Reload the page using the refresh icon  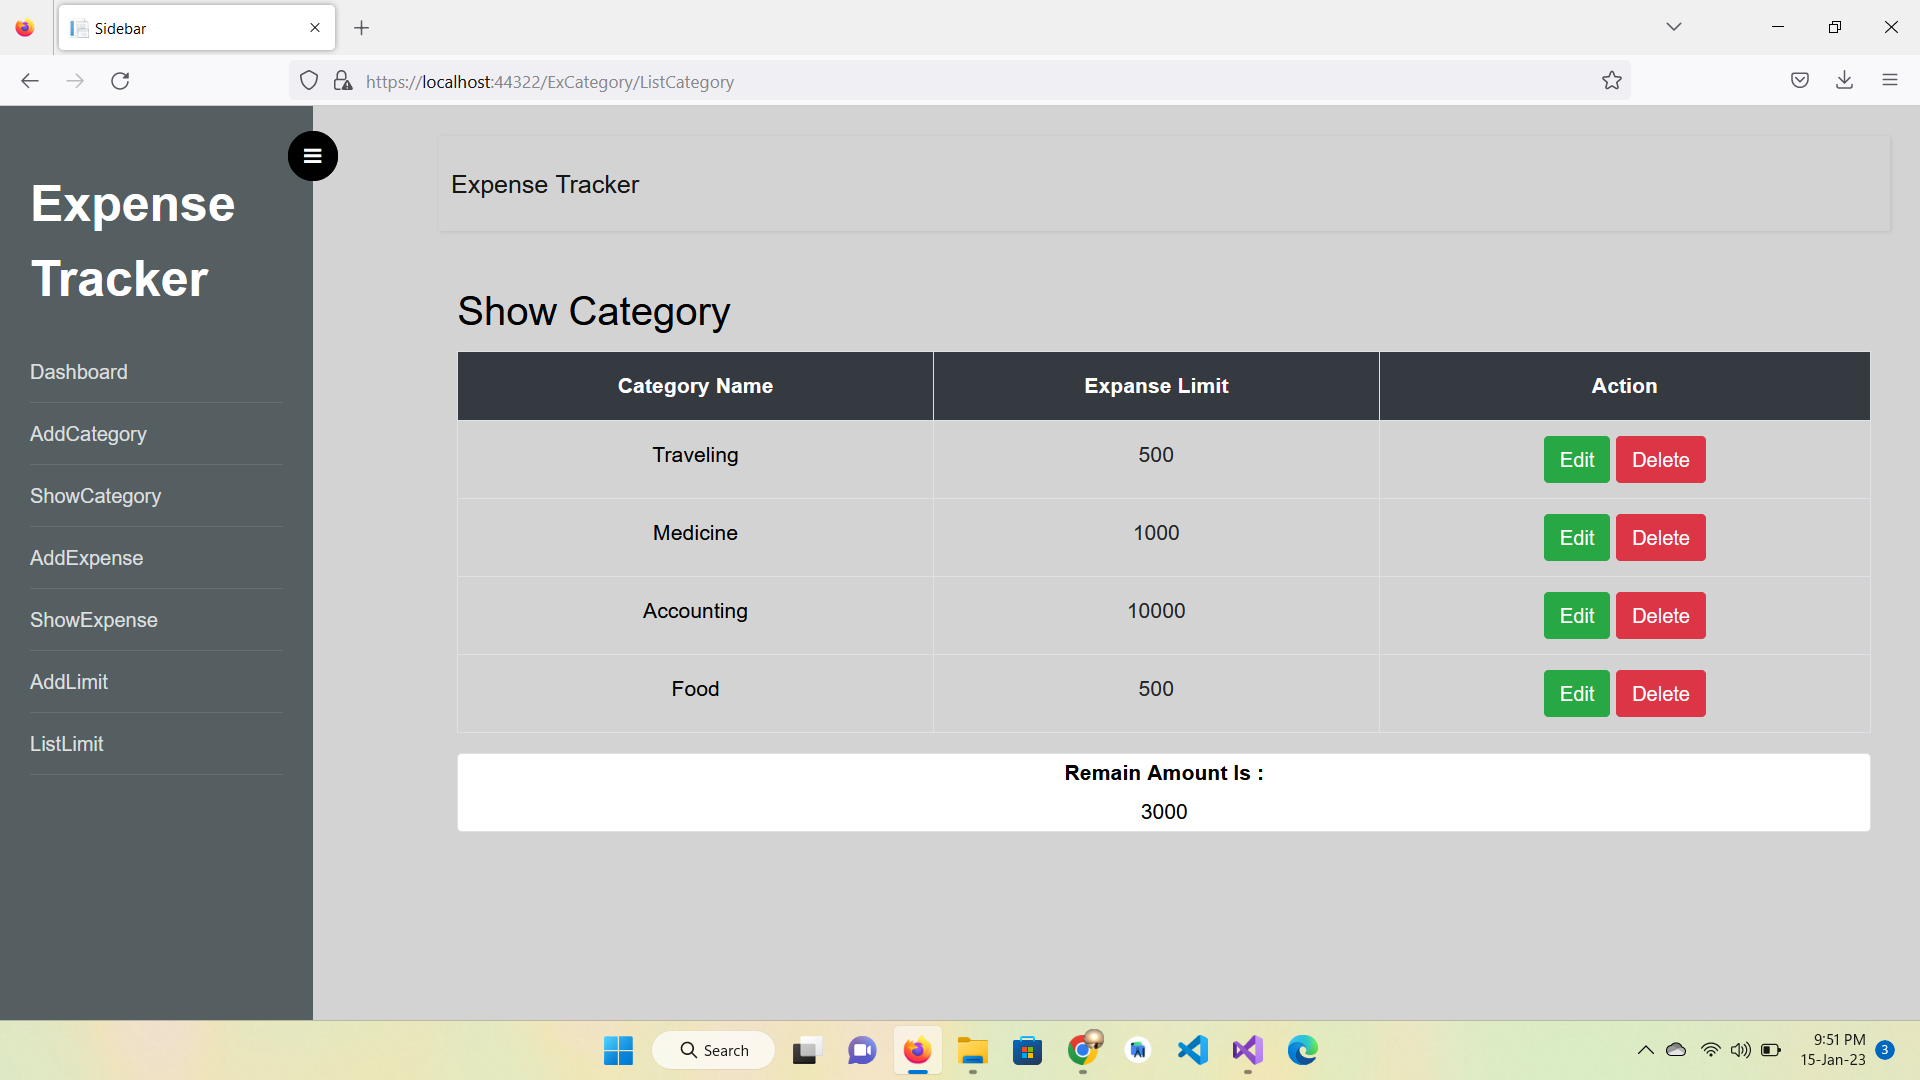(120, 80)
